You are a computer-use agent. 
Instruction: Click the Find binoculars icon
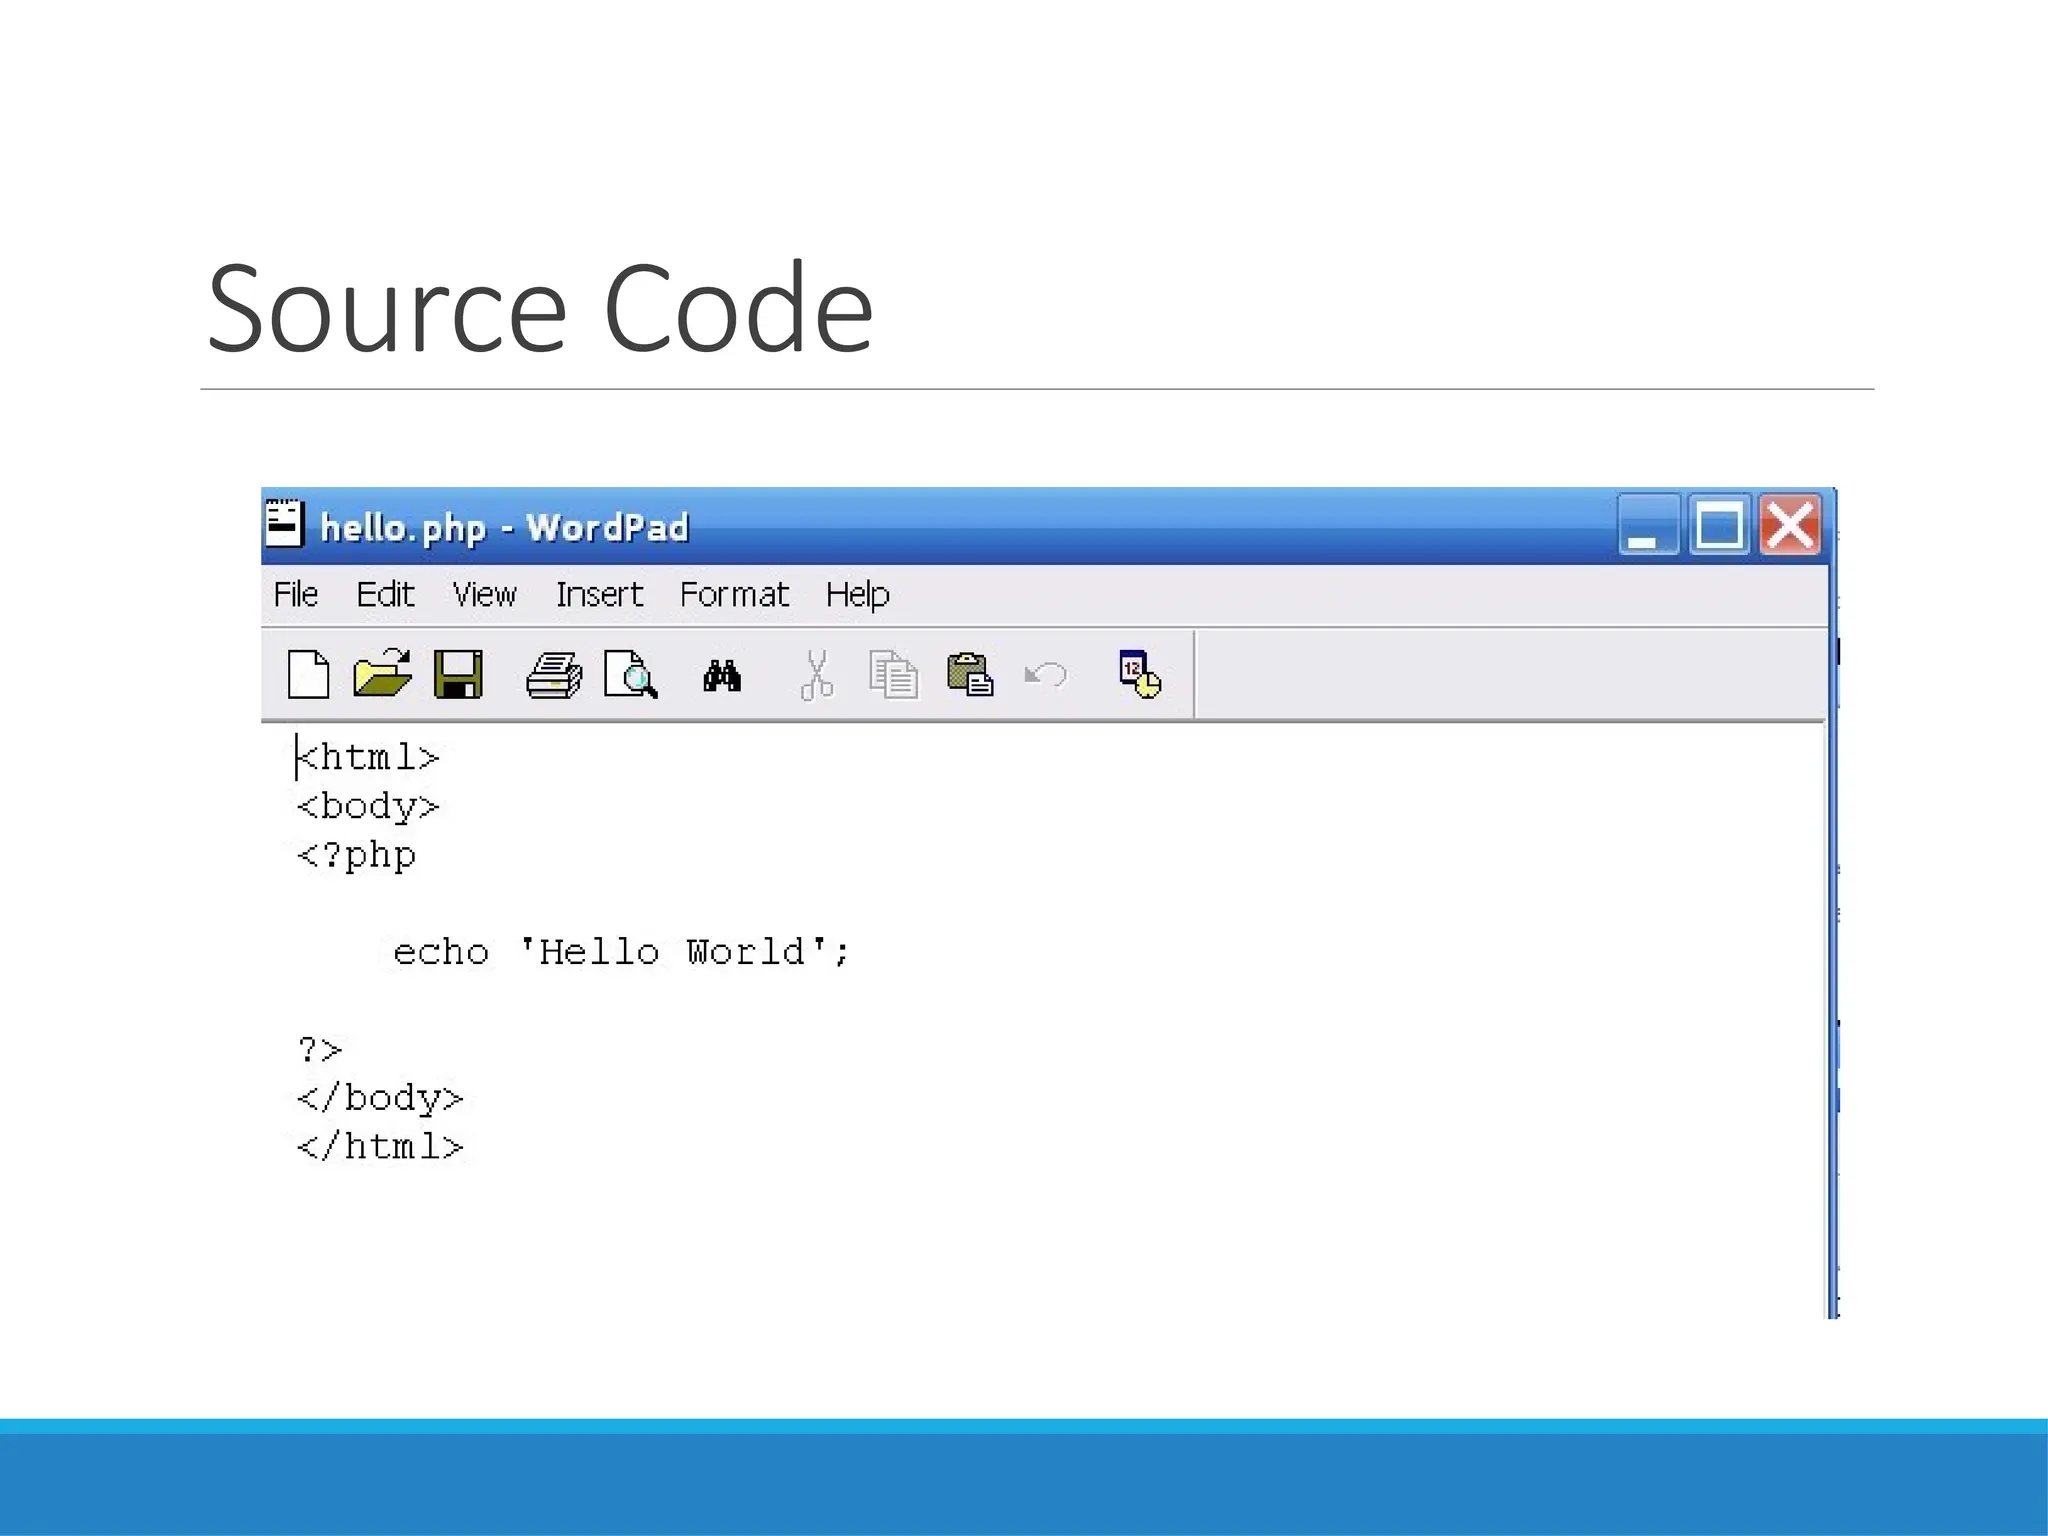[x=722, y=676]
